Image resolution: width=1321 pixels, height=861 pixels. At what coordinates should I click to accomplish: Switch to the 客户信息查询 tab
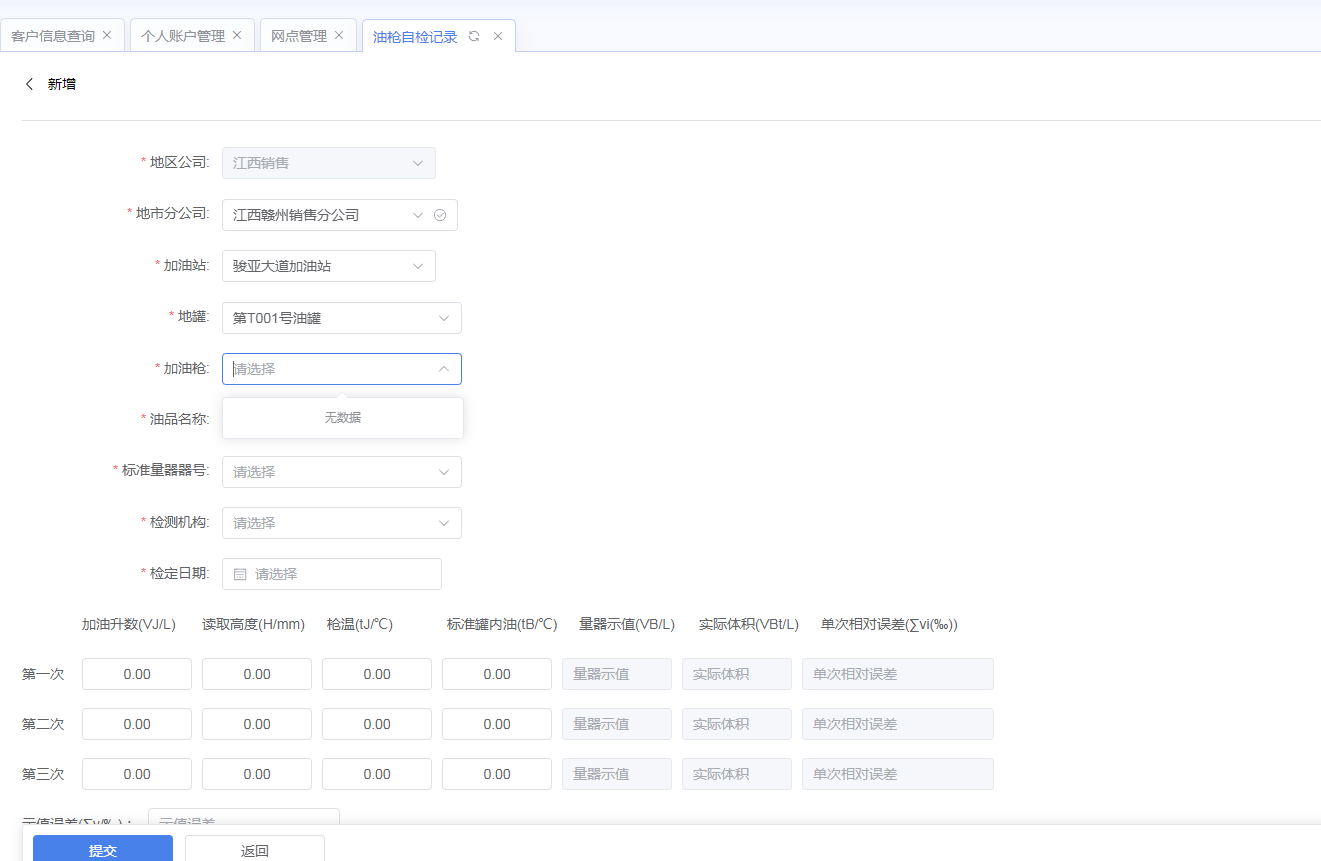[53, 36]
